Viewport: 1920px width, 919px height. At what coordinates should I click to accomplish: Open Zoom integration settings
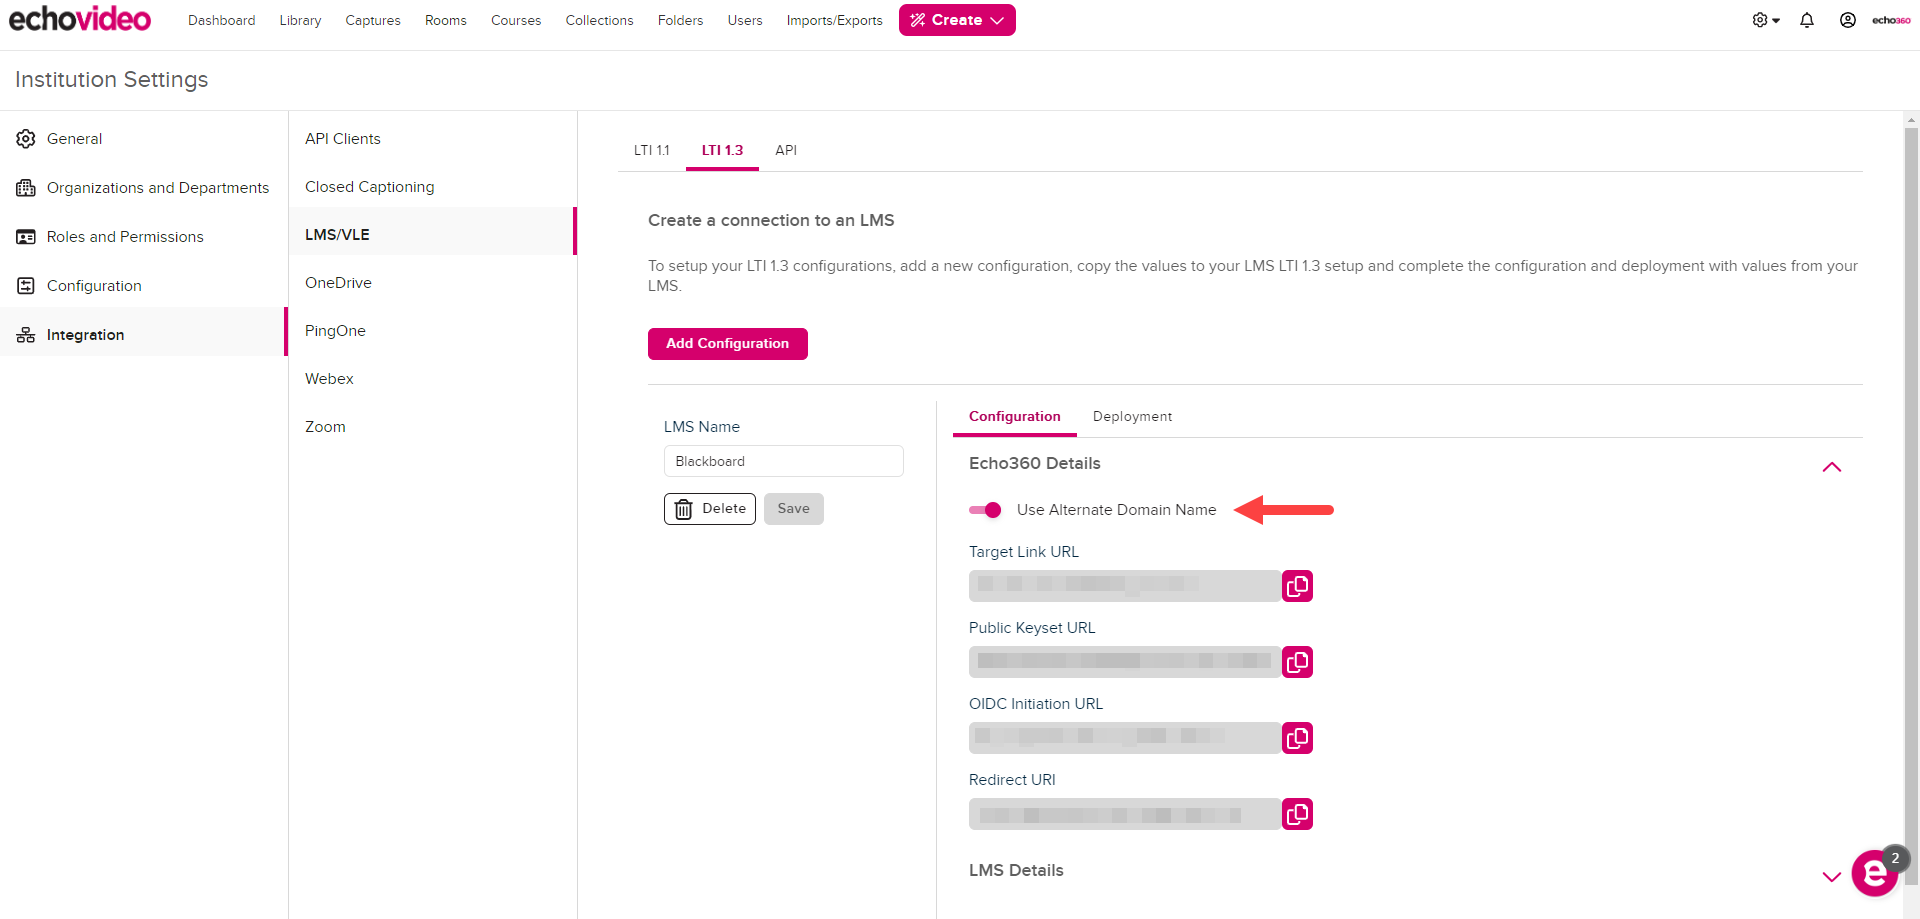(x=433, y=427)
